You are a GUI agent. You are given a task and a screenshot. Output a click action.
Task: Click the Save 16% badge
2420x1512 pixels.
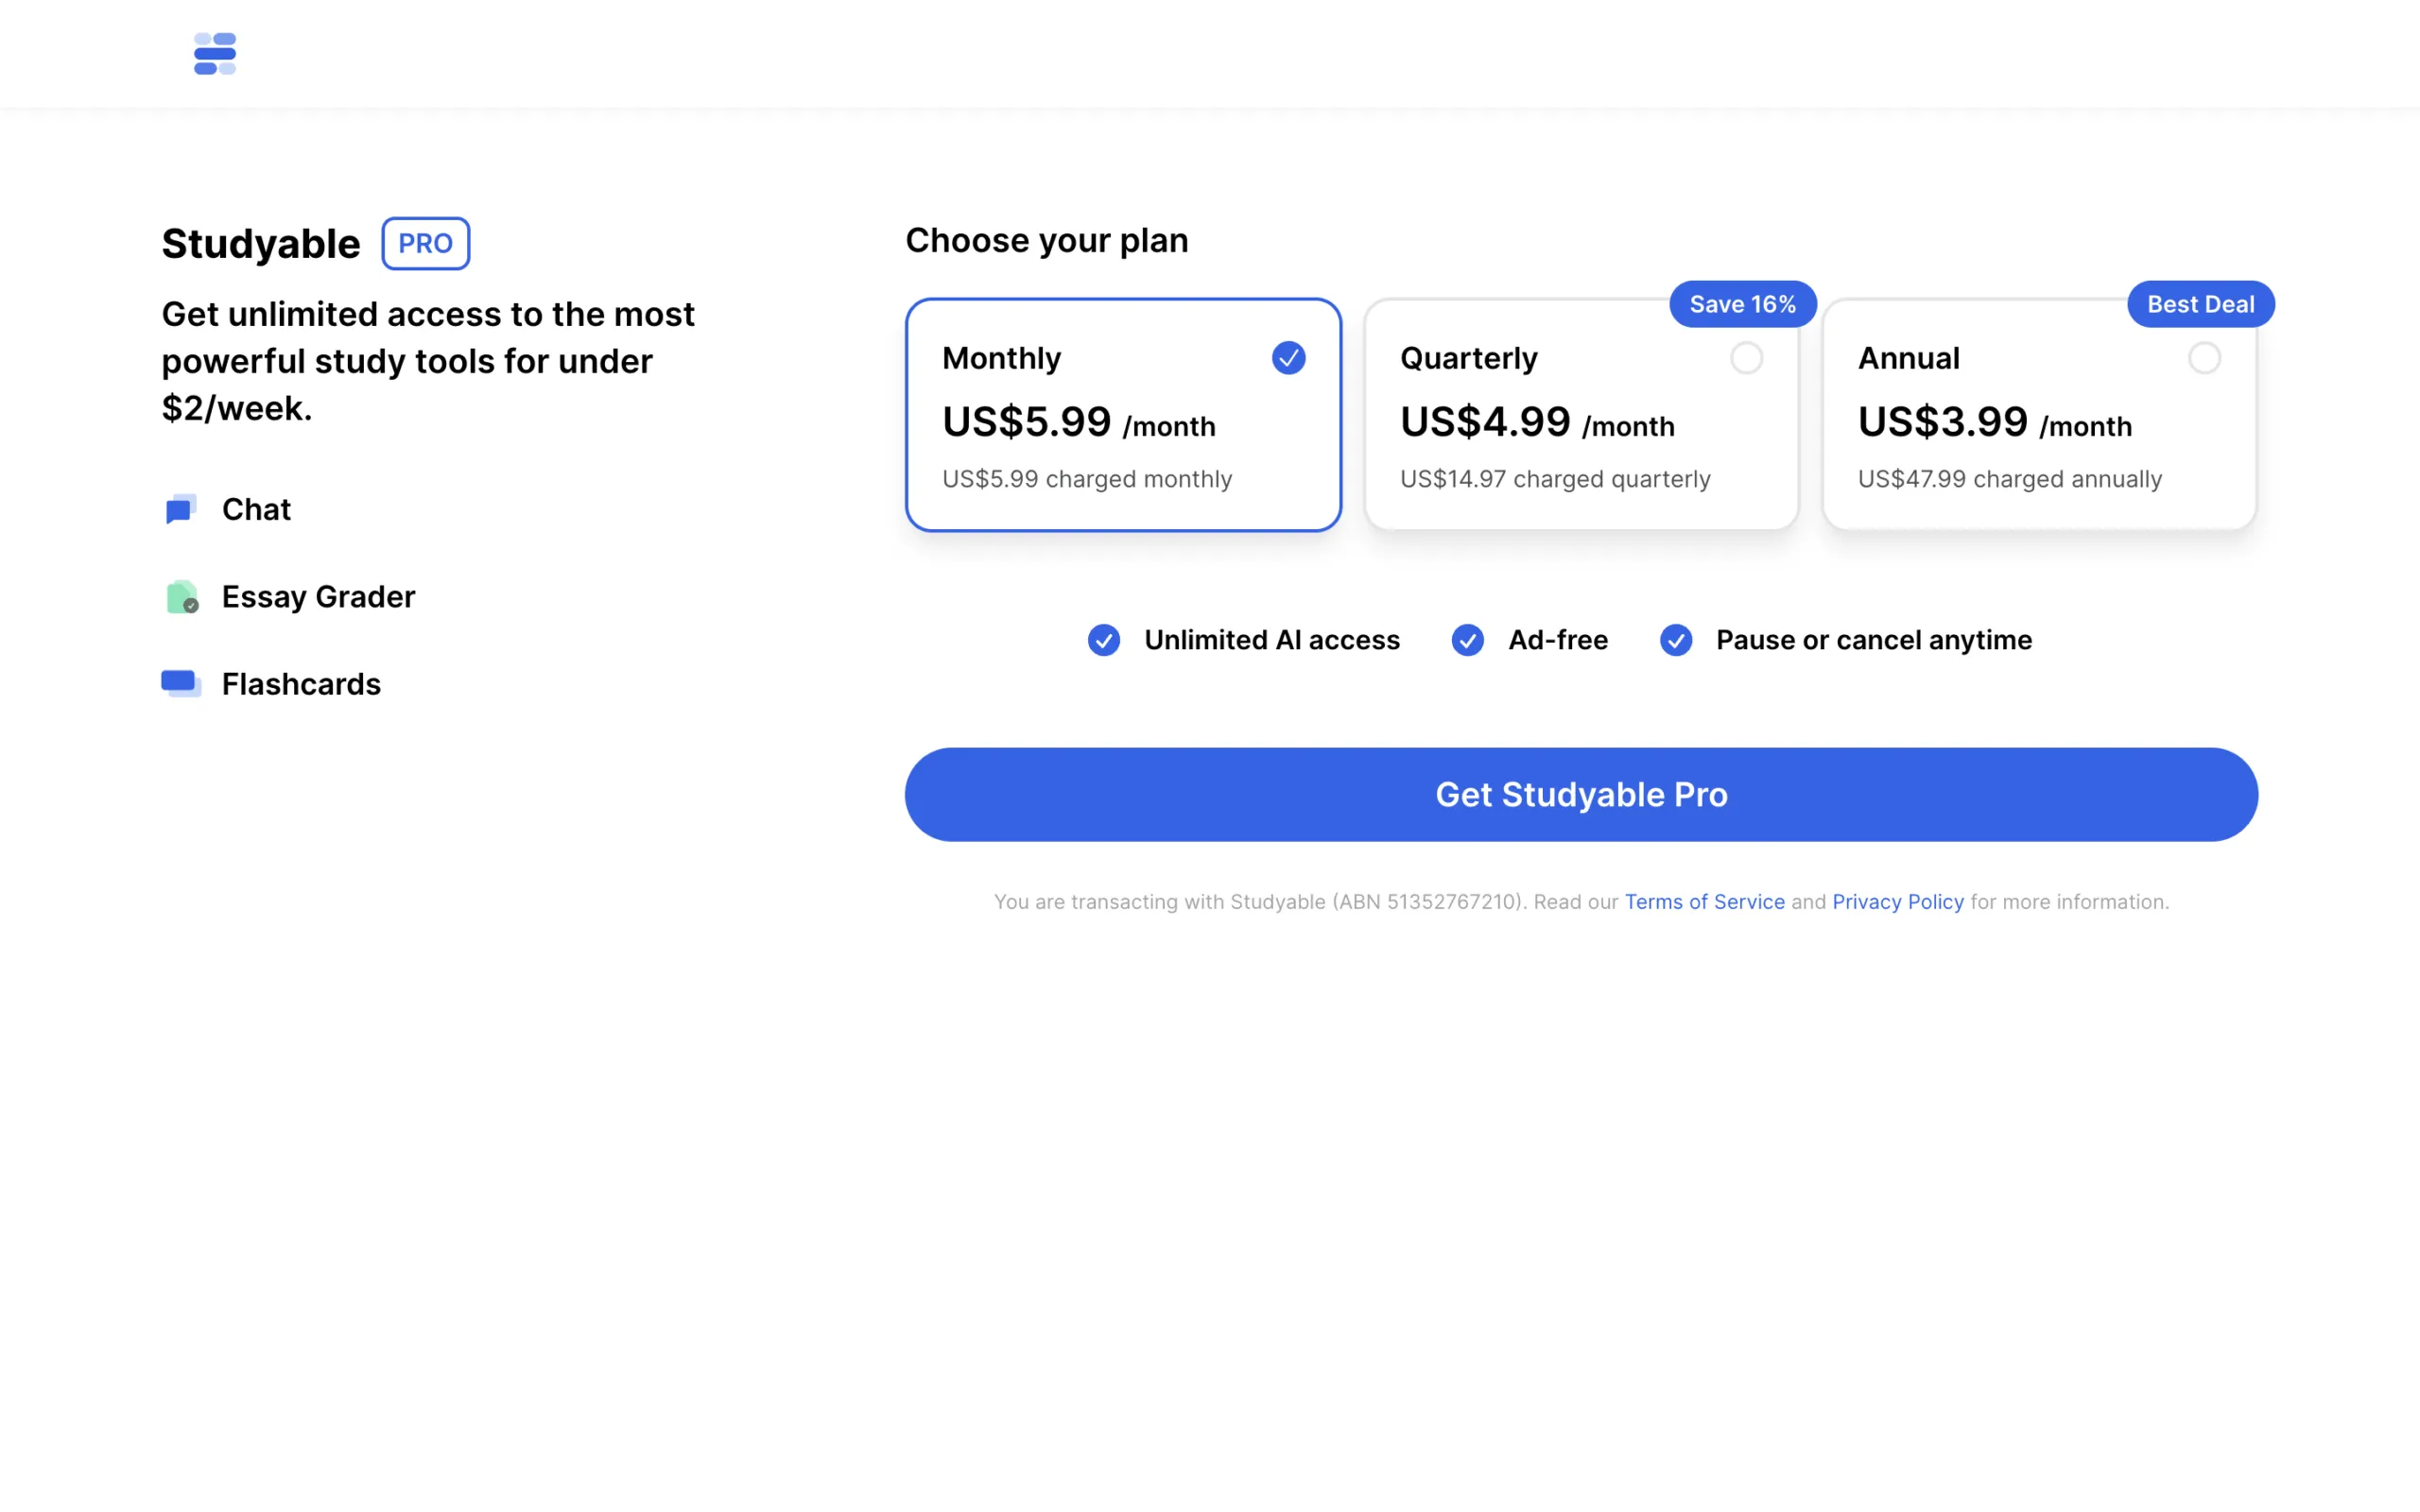1742,304
